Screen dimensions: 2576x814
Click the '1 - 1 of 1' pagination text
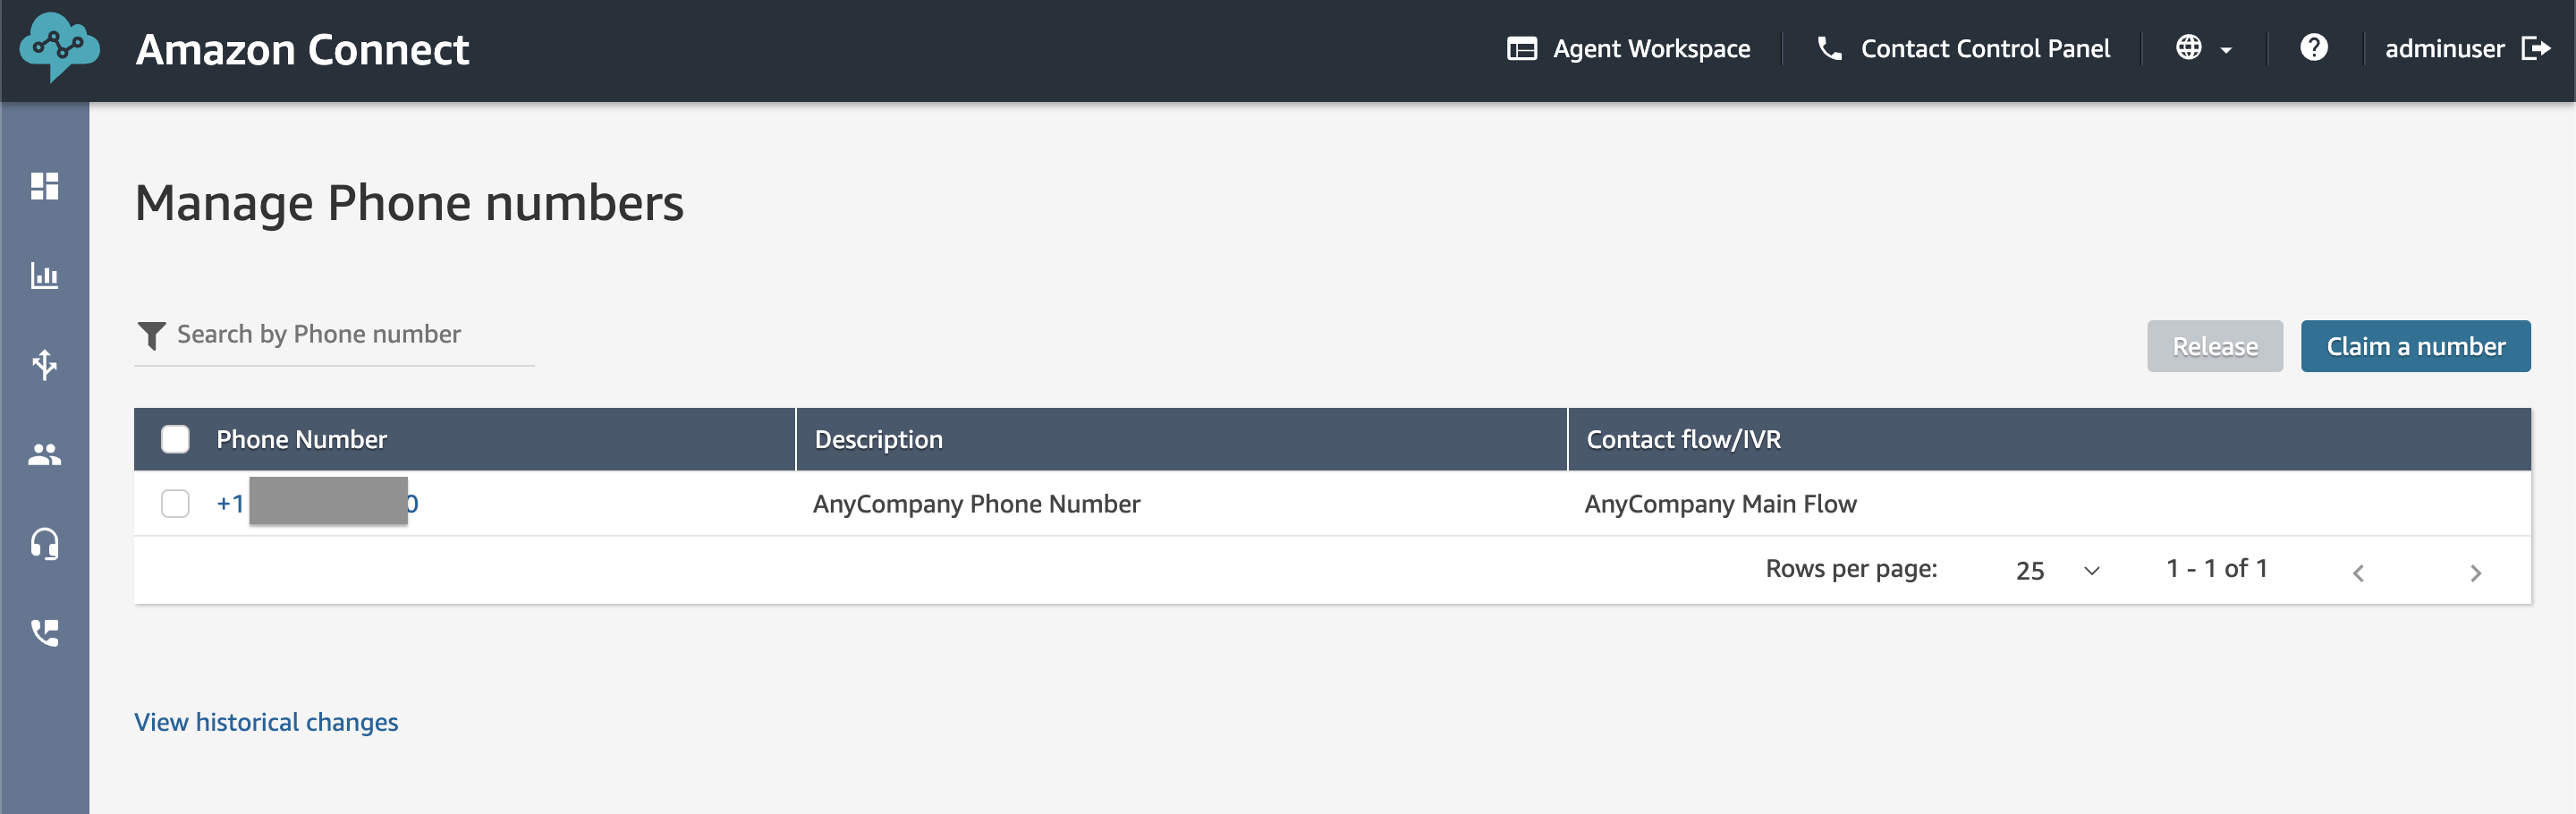click(x=2216, y=569)
